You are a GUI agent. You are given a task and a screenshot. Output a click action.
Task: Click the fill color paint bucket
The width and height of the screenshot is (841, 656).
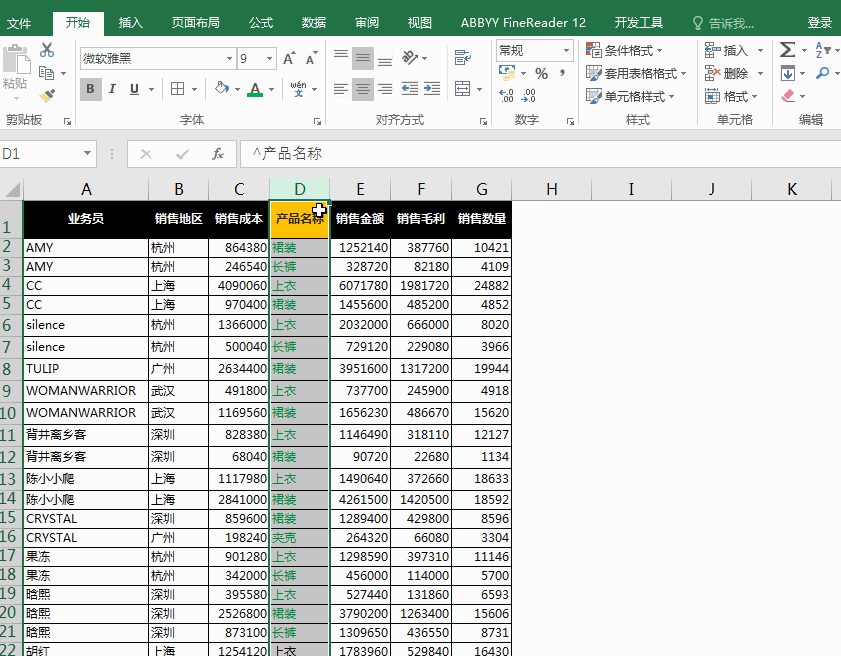point(222,88)
